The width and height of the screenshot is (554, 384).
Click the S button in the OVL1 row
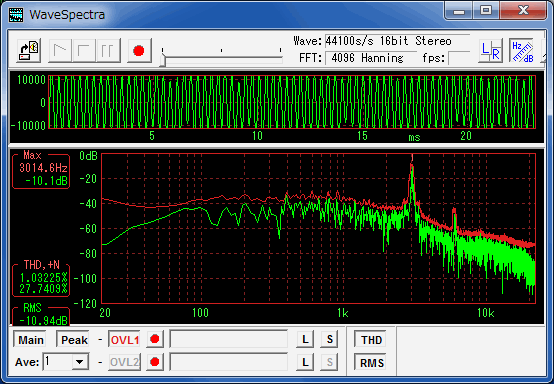pos(330,339)
